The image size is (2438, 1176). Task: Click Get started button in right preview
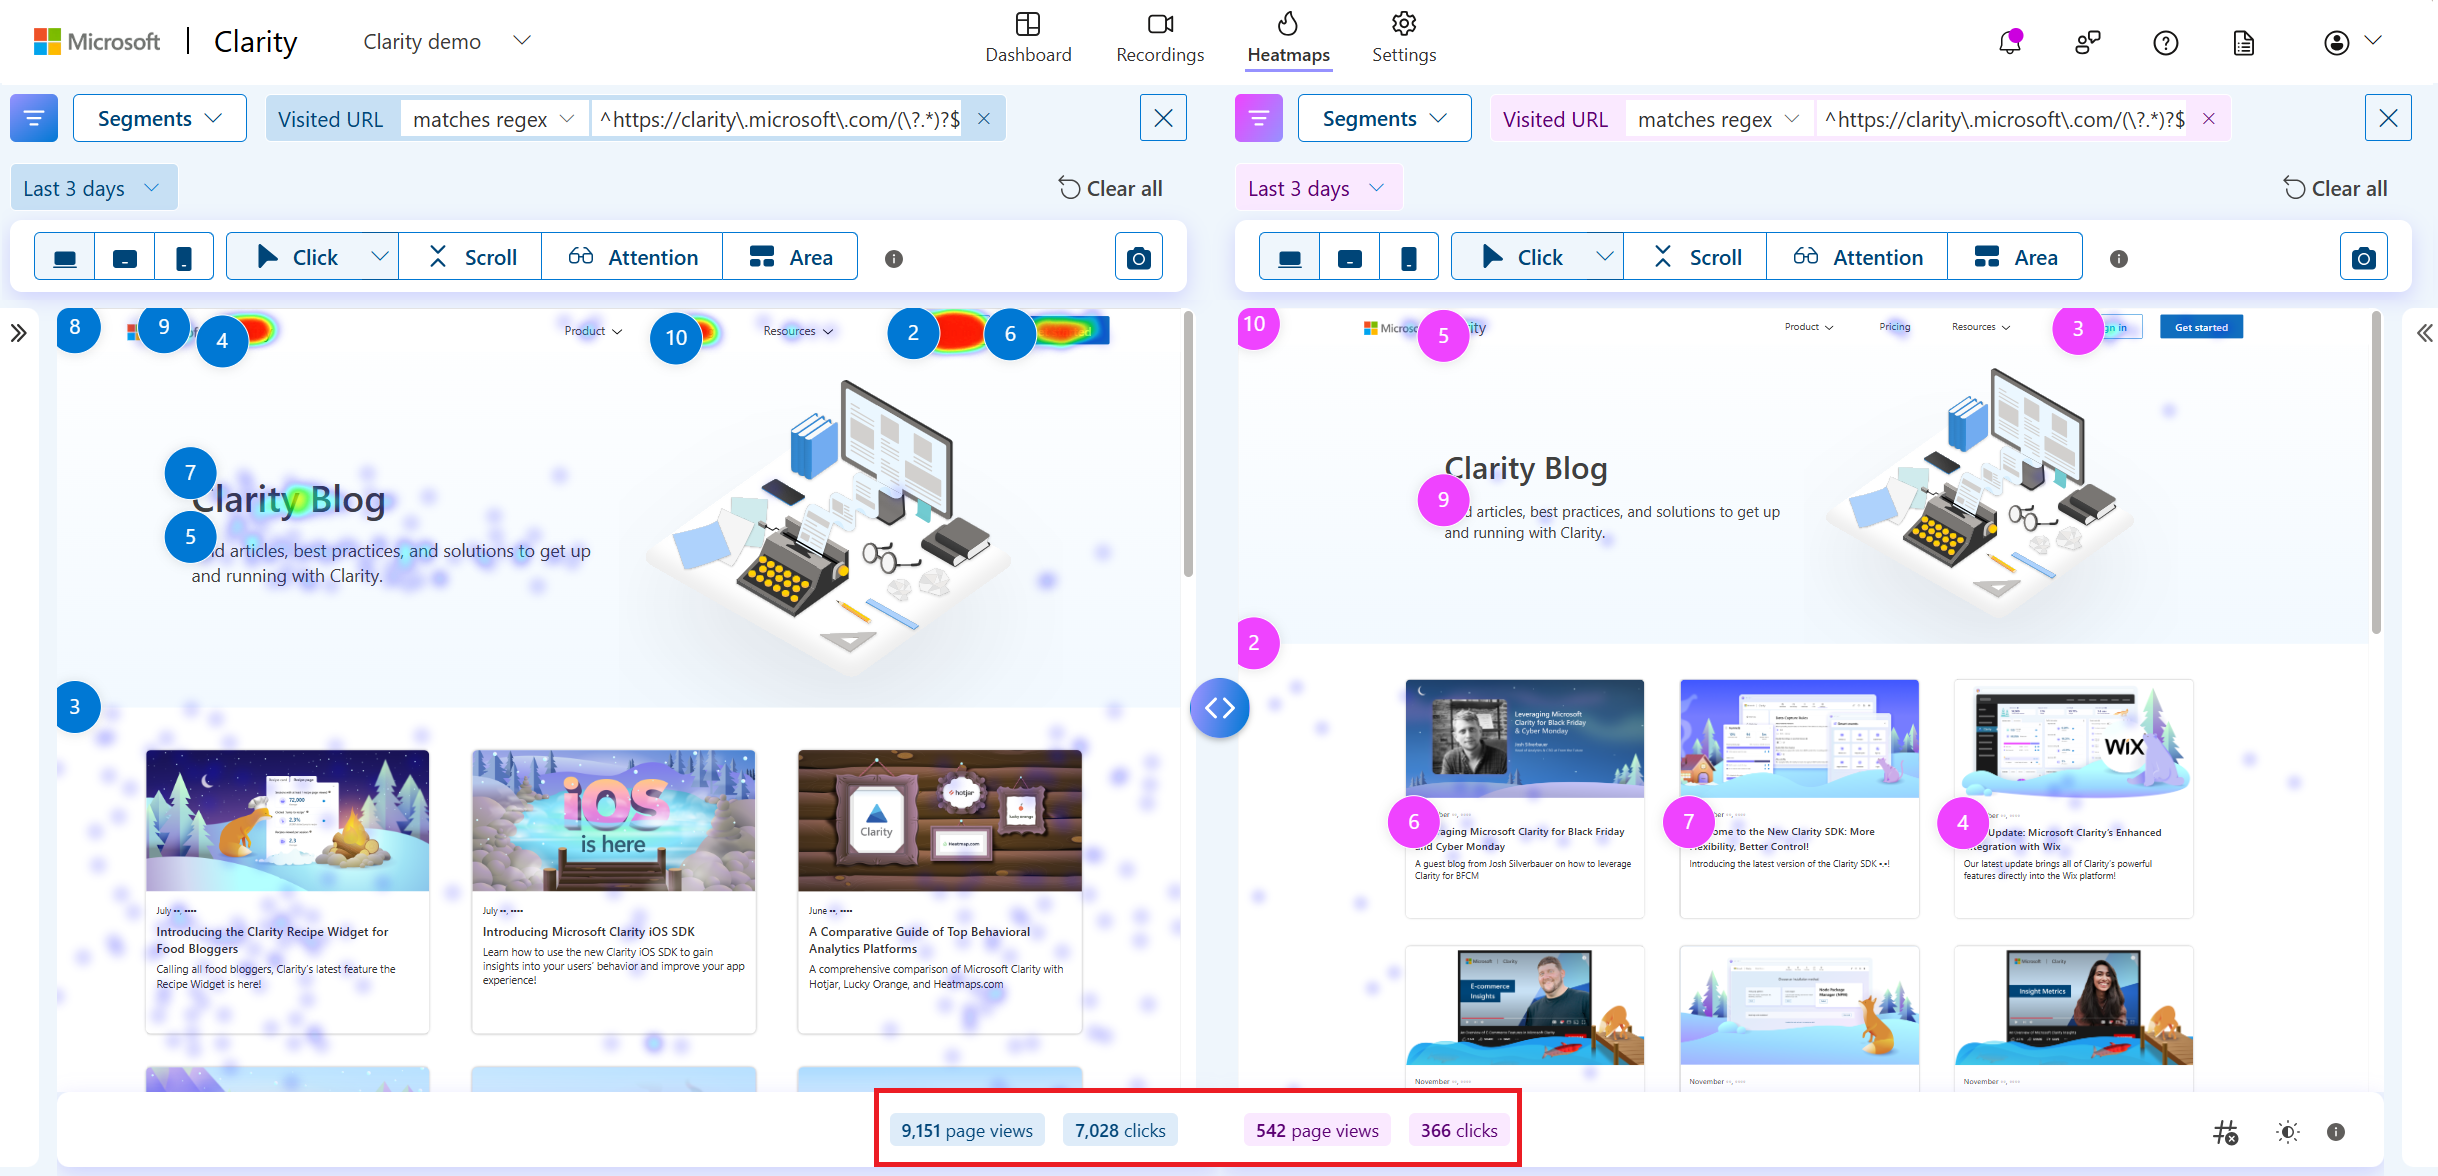pos(2201,327)
